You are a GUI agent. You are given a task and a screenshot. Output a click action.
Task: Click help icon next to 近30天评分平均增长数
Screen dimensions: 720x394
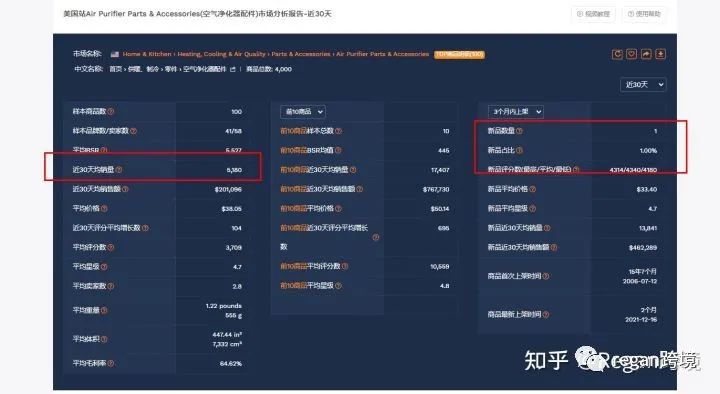click(x=145, y=228)
